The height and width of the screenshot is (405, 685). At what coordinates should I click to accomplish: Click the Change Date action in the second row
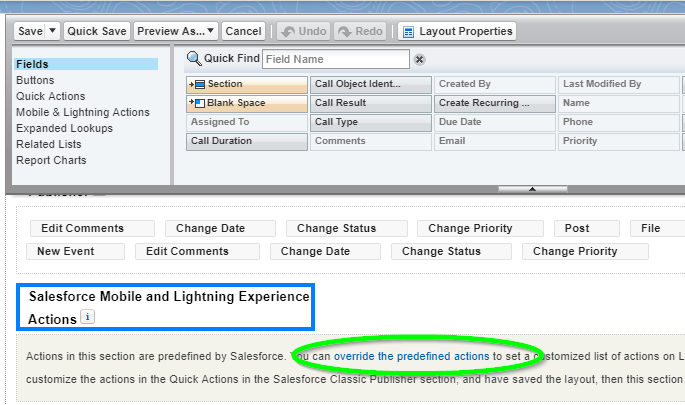click(325, 252)
